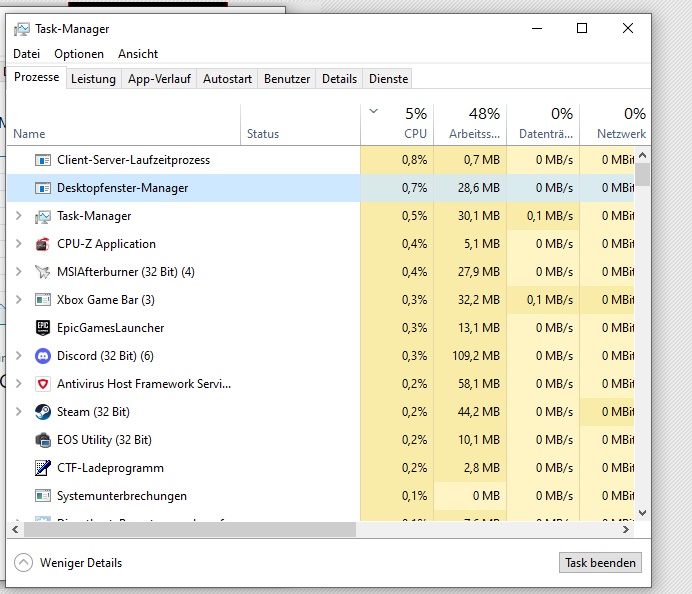Click the sort arrow above the CPU column
This screenshot has width=692, height=594.
374,111
